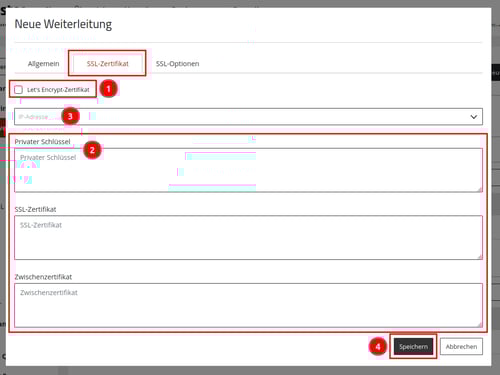500x375 pixels.
Task: Enable the Let's Encrypt-Zertifikat checkbox
Action: [x=19, y=90]
